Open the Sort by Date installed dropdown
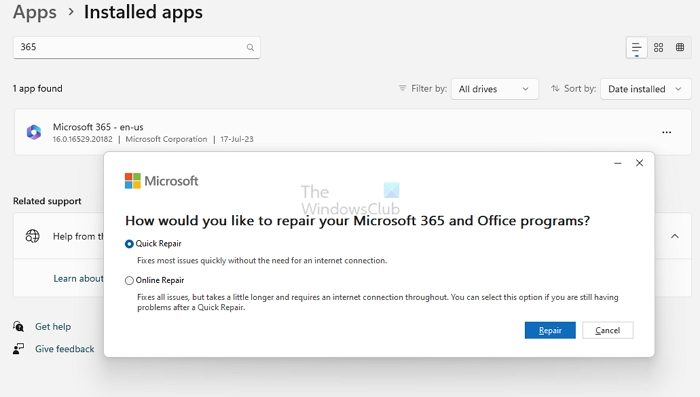The image size is (700, 397). (646, 89)
